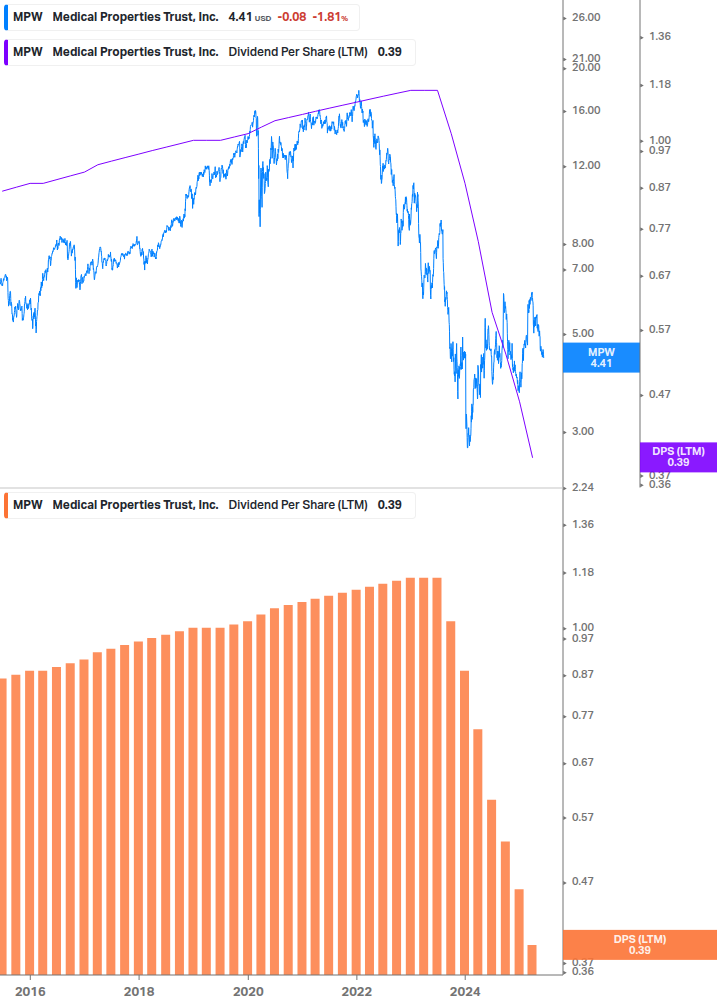Click the 5.00 price axis label
The width and height of the screenshot is (717, 1005).
583,333
